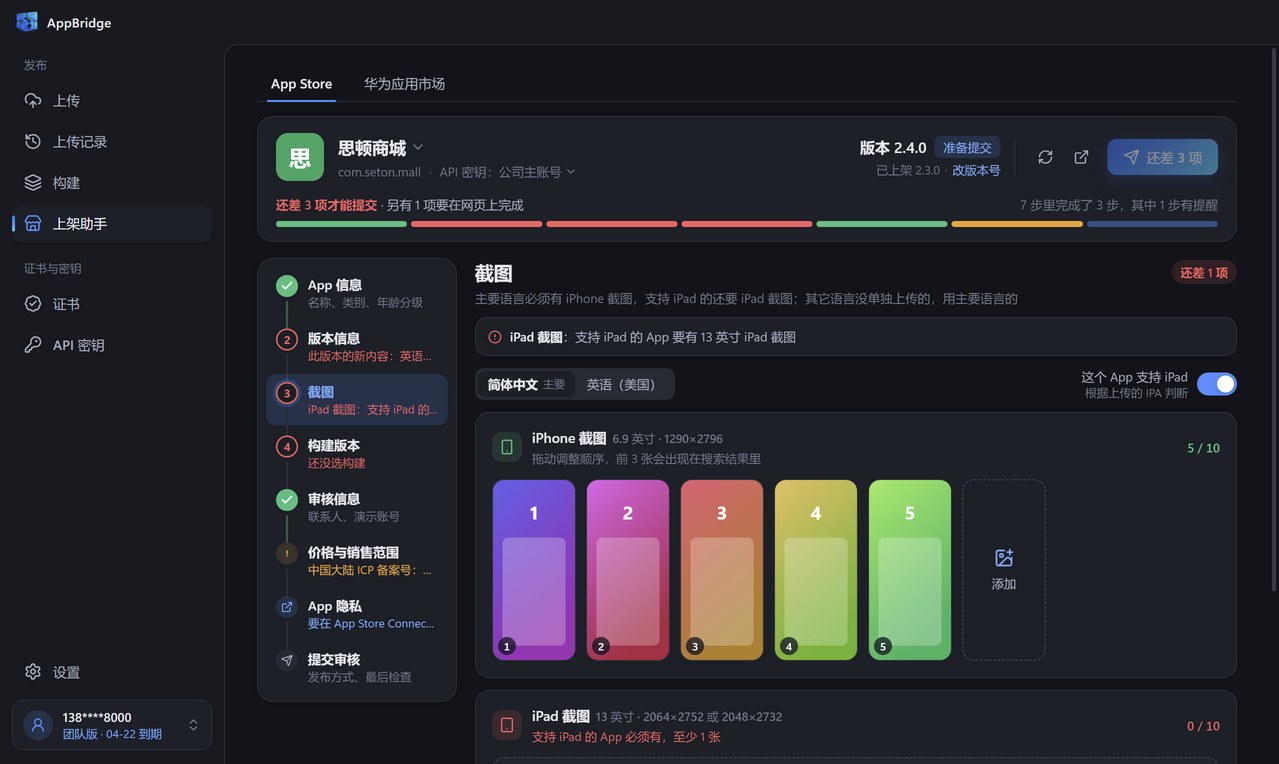This screenshot has height=764, width=1279.
Task: Select iPhone screenshot thumbnail 2
Action: 628,570
